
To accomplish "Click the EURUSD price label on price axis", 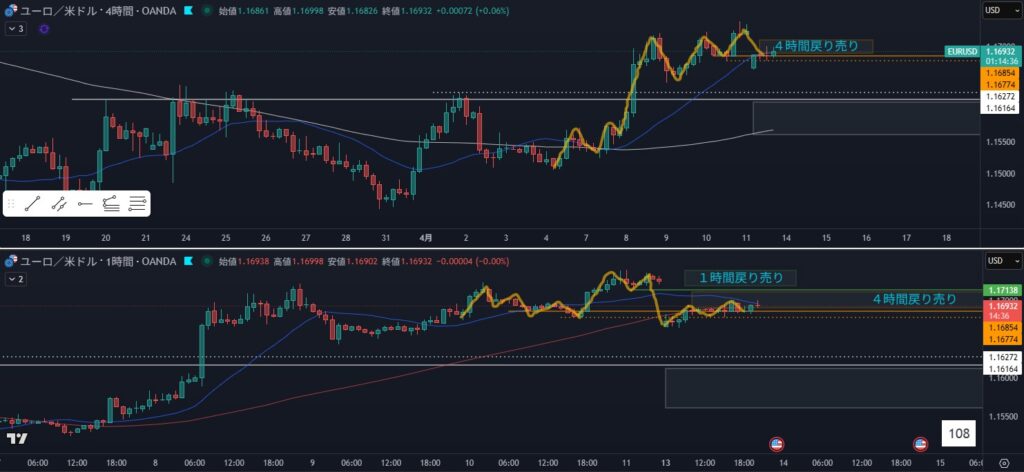I will pyautogui.click(x=963, y=50).
